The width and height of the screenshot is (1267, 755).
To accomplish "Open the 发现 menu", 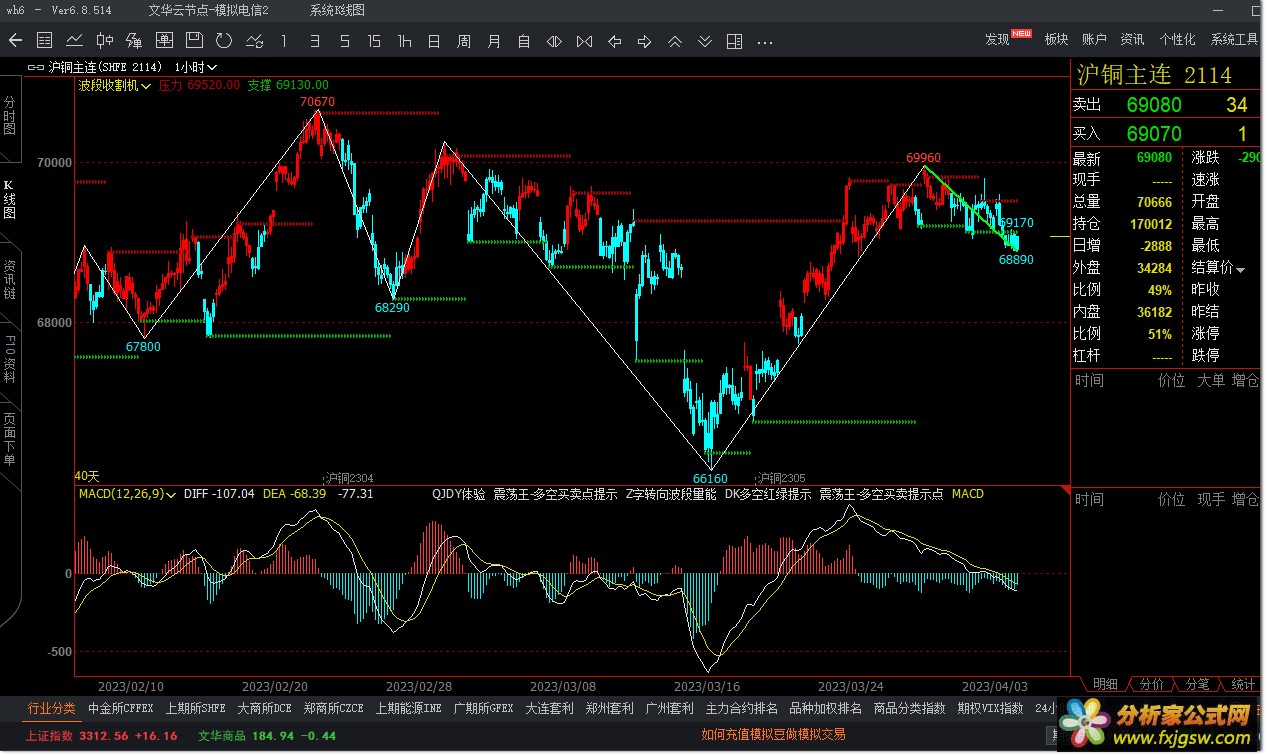I will tap(997, 39).
